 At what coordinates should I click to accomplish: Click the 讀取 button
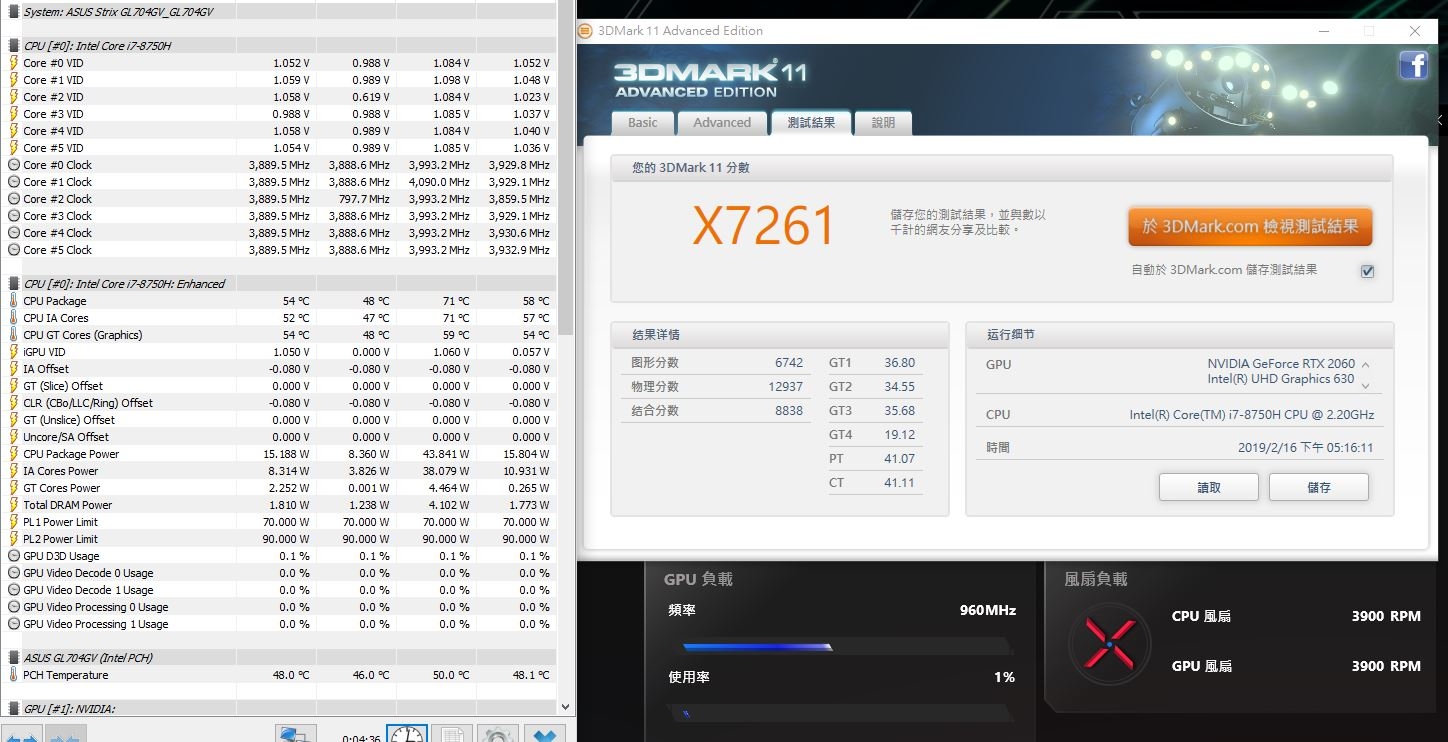click(1209, 488)
